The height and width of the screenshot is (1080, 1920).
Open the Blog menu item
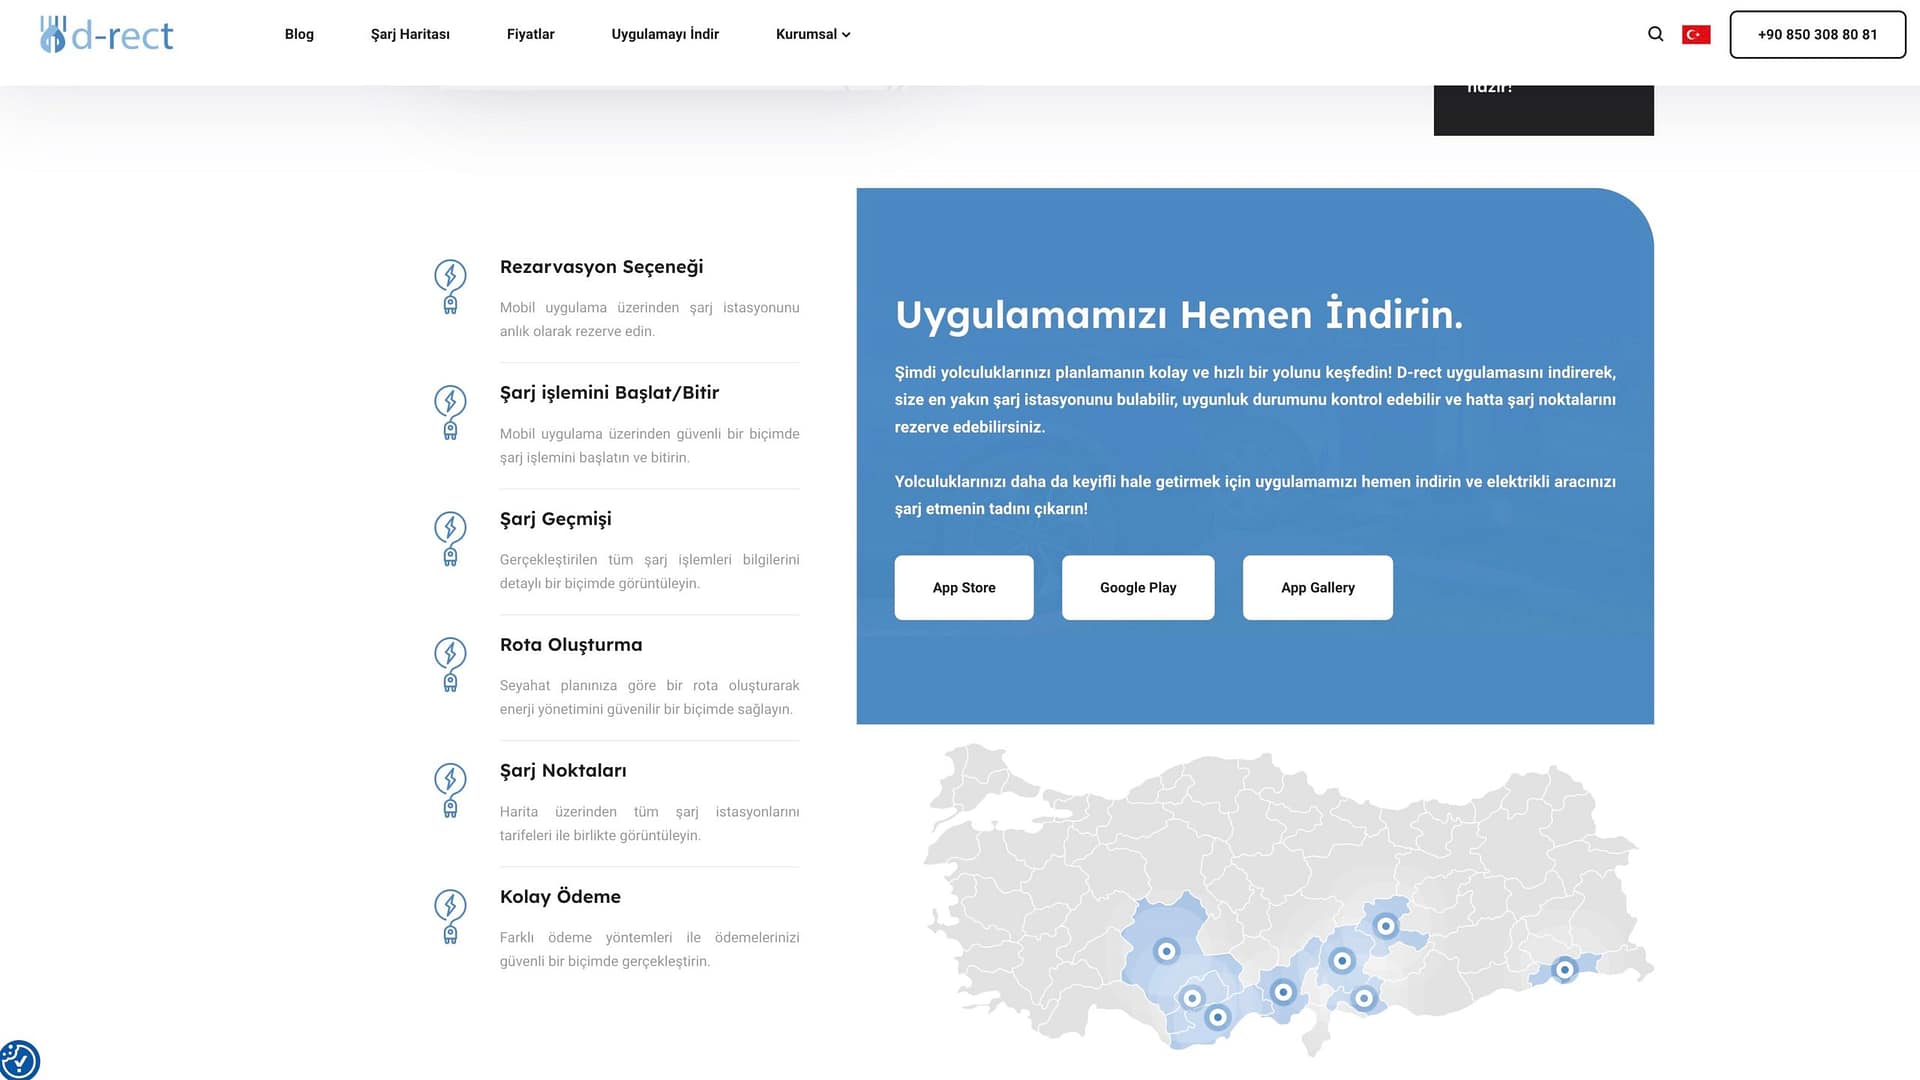tap(299, 34)
